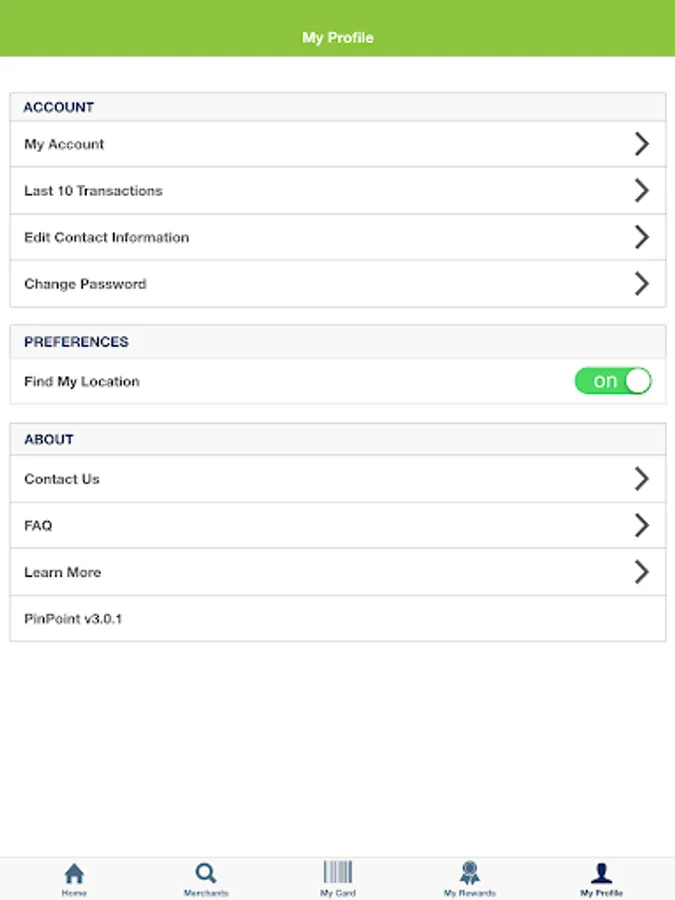Turn off Find My Location switch
Viewport: 675px width, 900px height.
[x=613, y=381]
